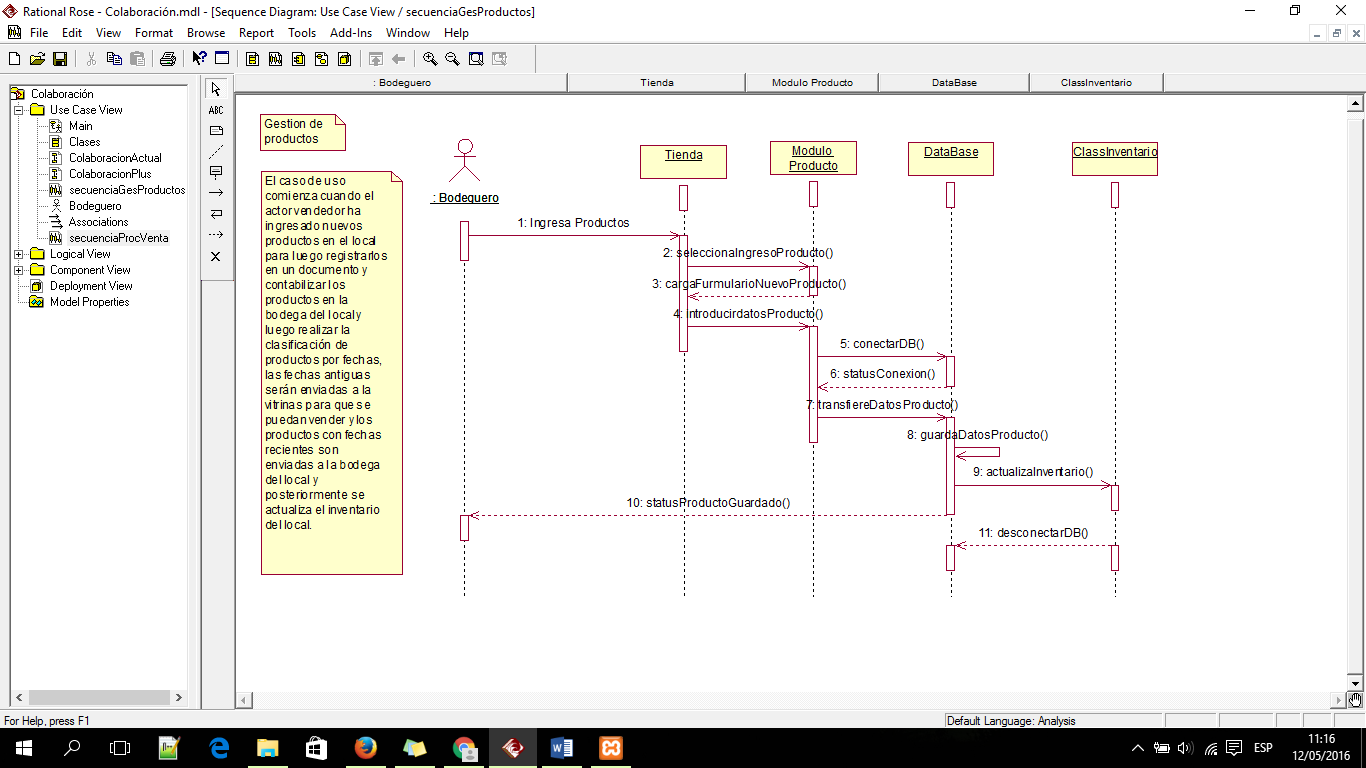Select the DataBase object box in diagram

click(x=951, y=159)
